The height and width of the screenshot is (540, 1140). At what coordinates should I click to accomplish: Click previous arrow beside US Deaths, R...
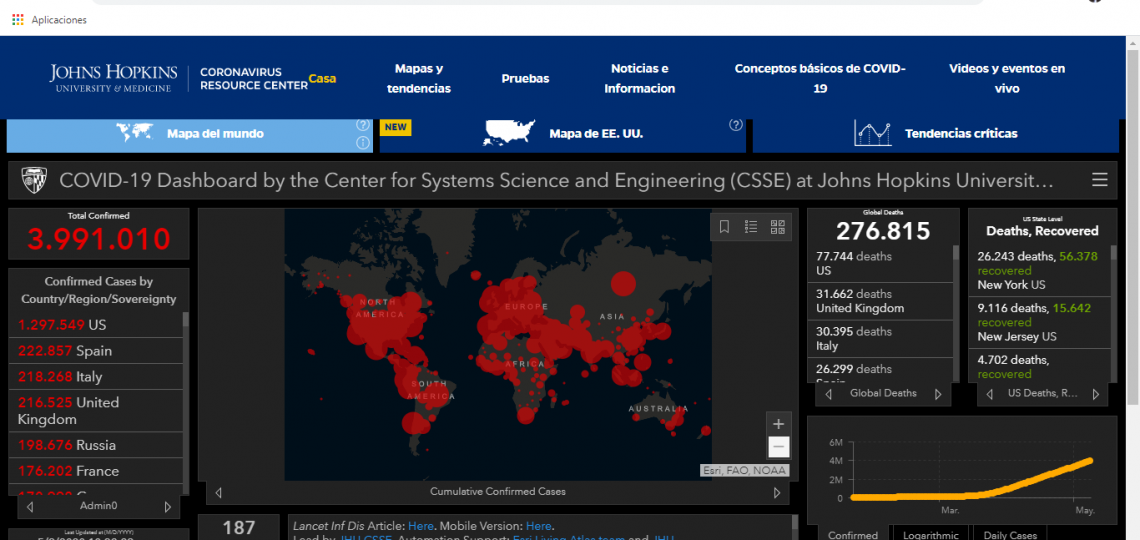click(x=988, y=394)
